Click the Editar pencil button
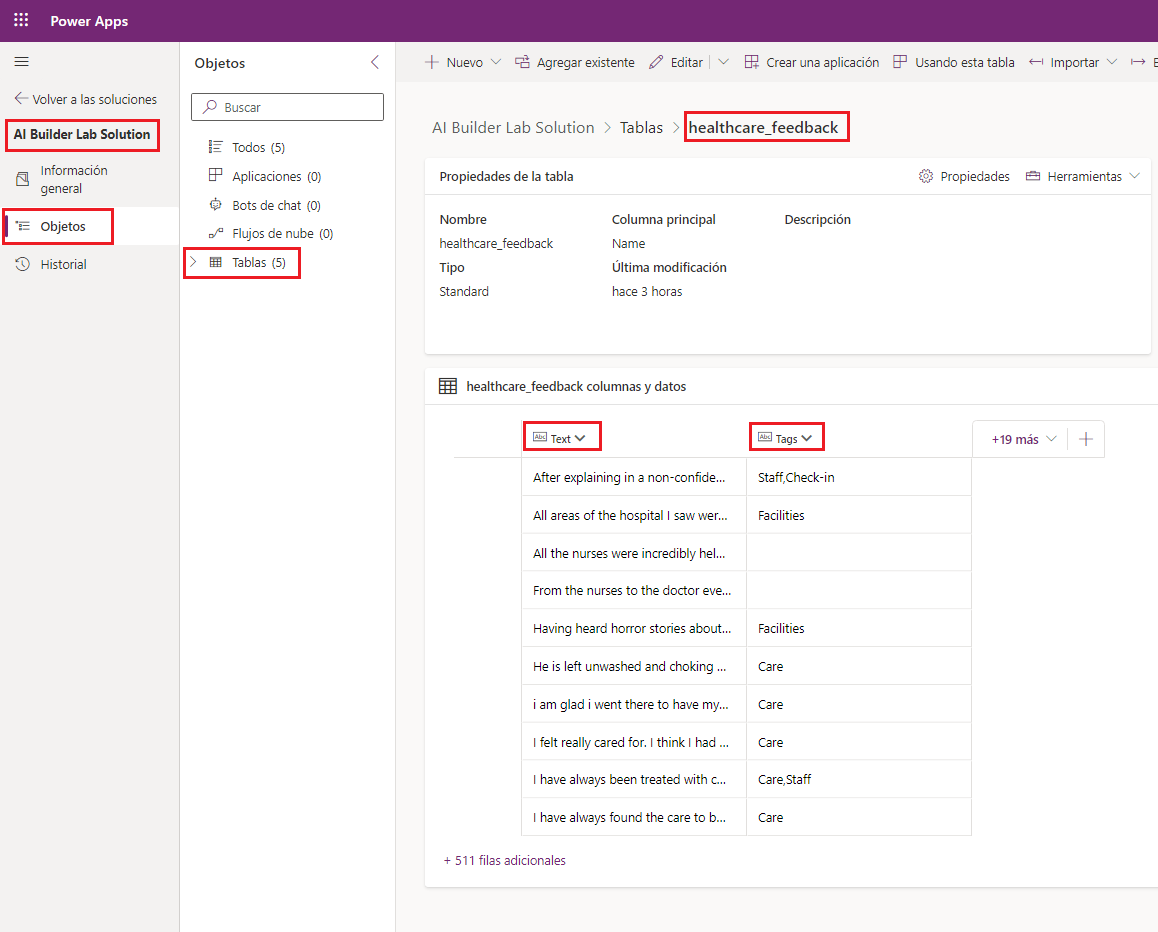1158x932 pixels. tap(676, 63)
